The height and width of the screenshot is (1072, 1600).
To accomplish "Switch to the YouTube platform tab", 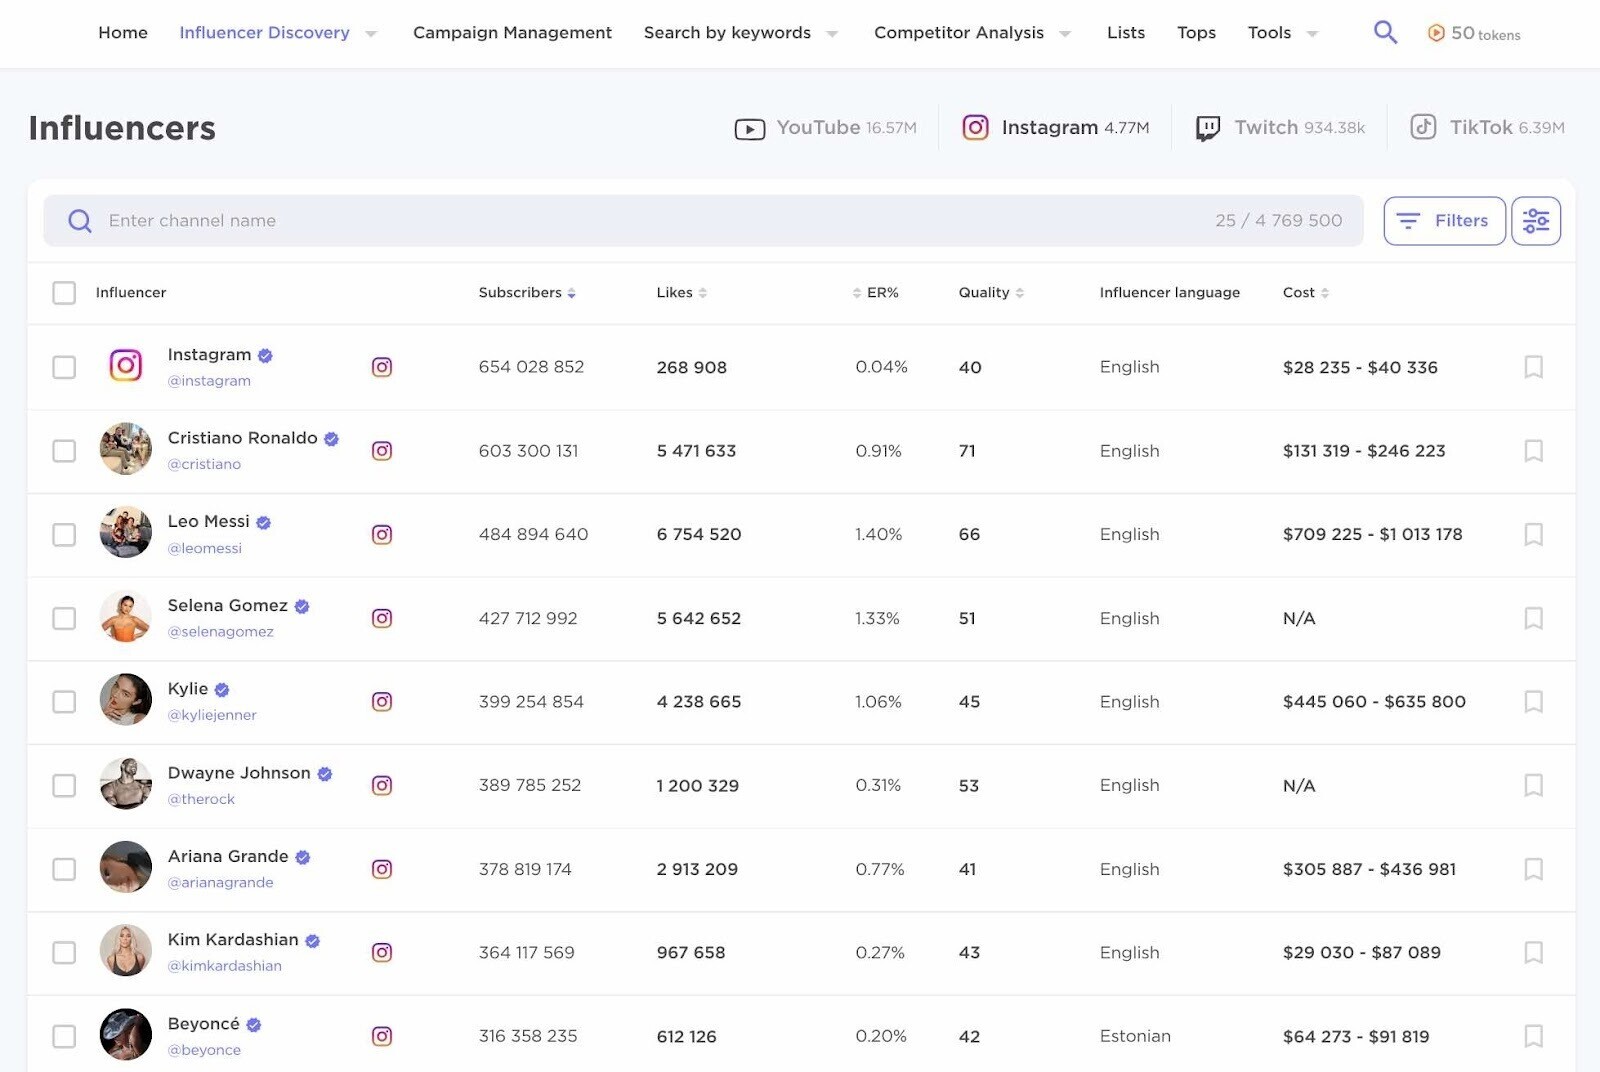I will pyautogui.click(x=826, y=128).
